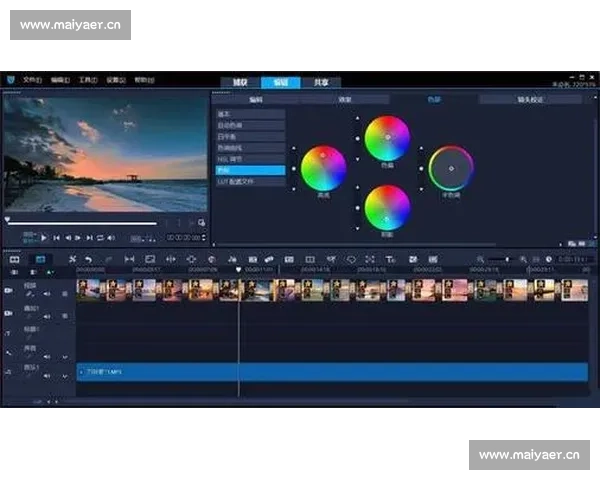Click the volume speaker icon under preview

(x=111, y=237)
